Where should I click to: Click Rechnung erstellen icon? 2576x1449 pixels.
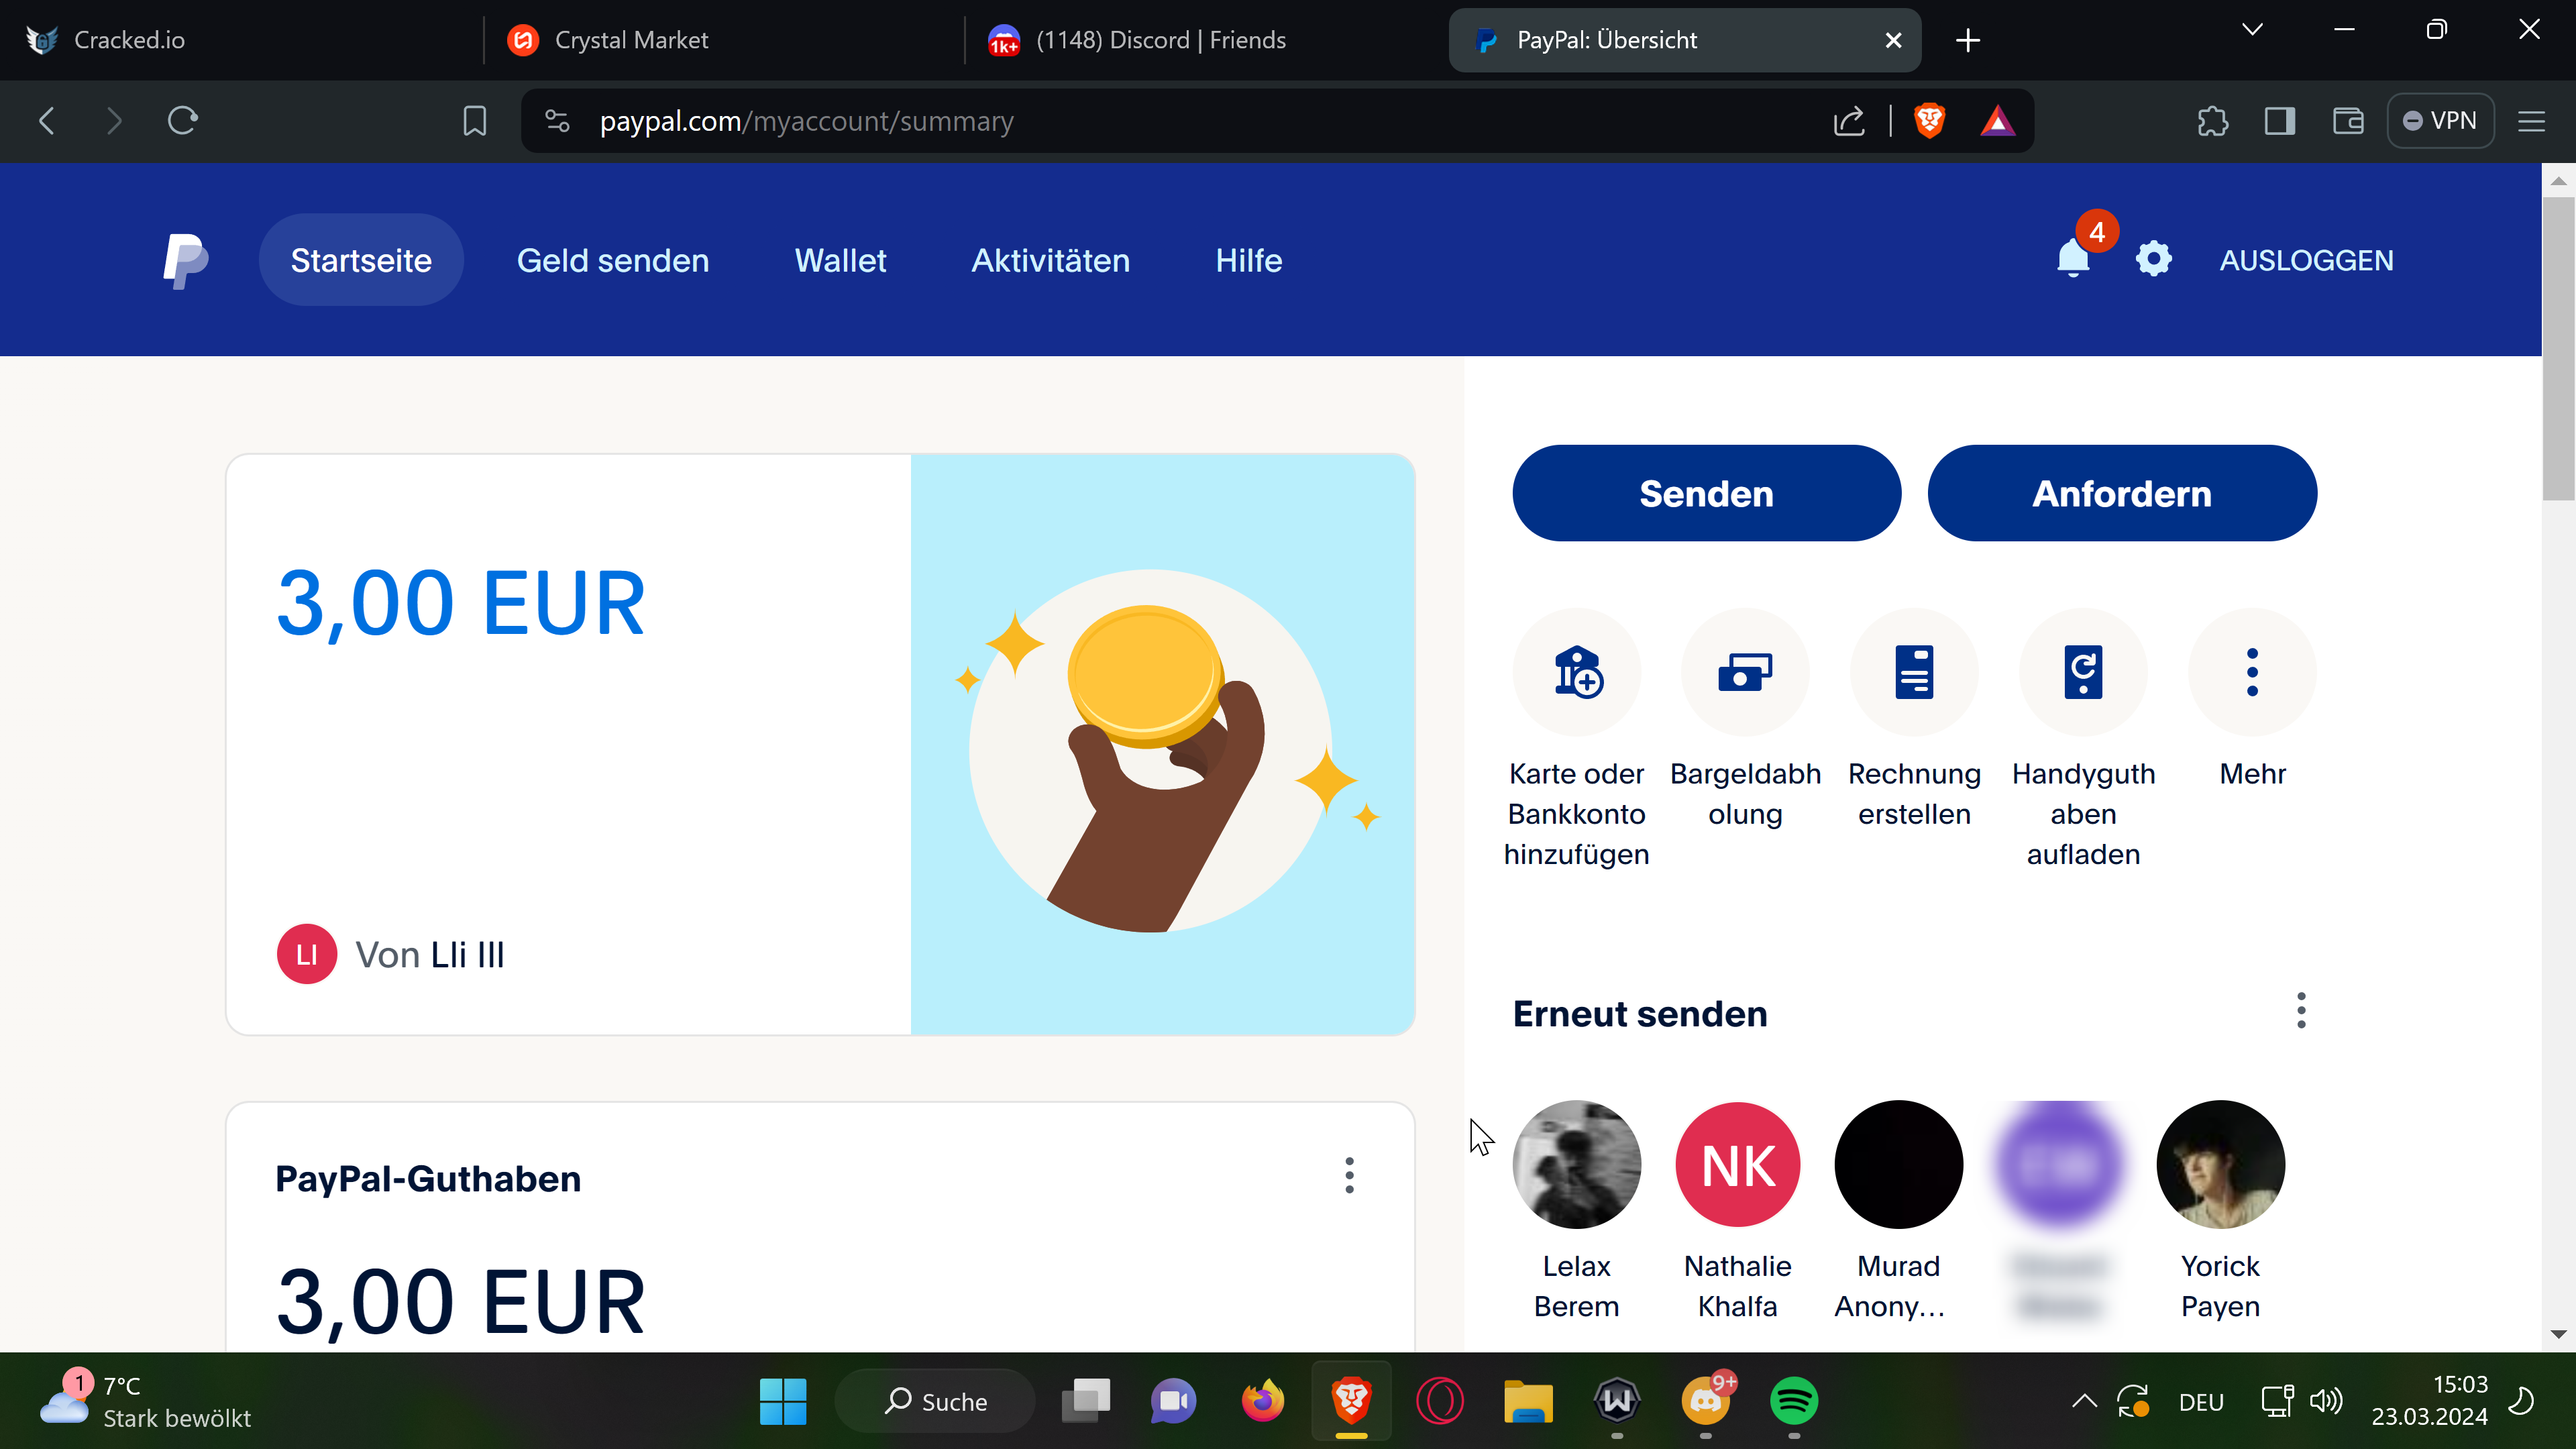pyautogui.click(x=1914, y=672)
